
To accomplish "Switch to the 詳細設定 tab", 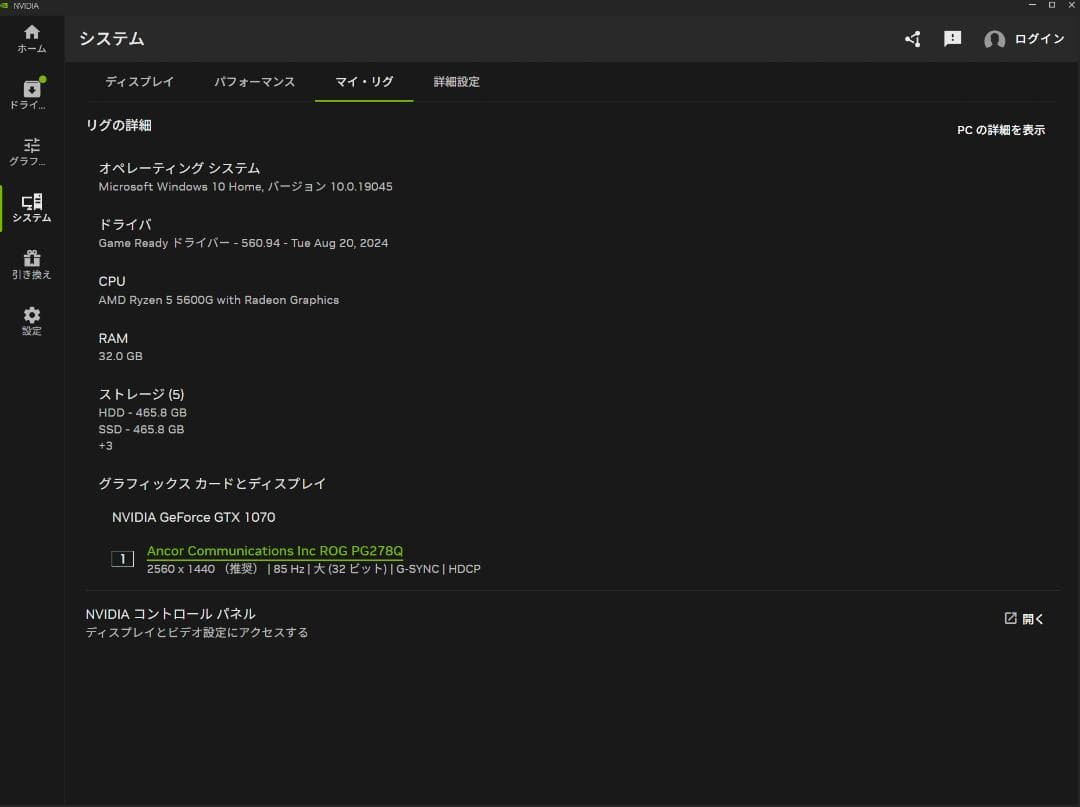I will coord(457,82).
